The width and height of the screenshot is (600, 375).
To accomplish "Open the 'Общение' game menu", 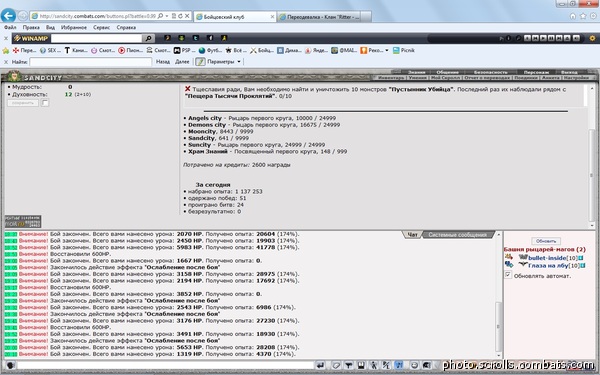I will (447, 72).
